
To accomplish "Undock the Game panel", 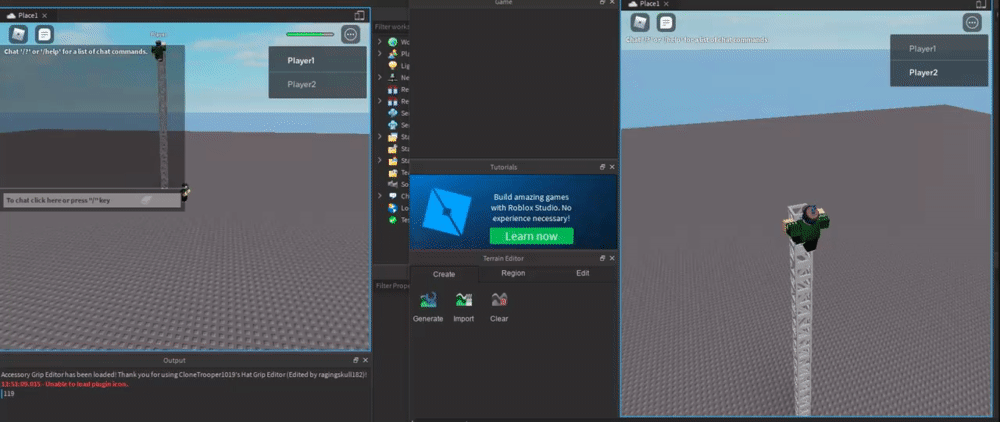I will [603, 3].
